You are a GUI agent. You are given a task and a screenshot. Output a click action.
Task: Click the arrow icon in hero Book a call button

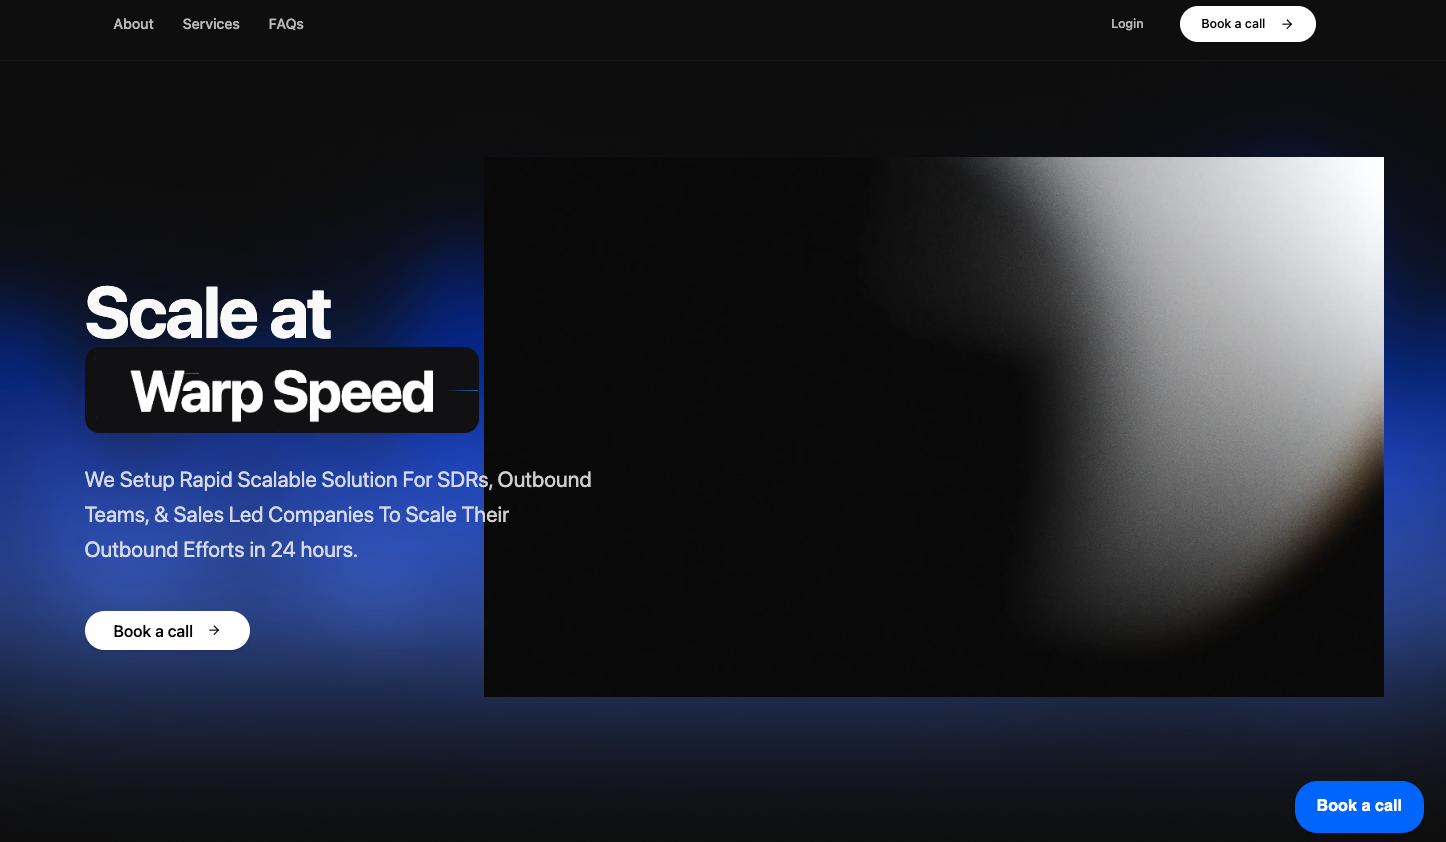[x=214, y=630]
